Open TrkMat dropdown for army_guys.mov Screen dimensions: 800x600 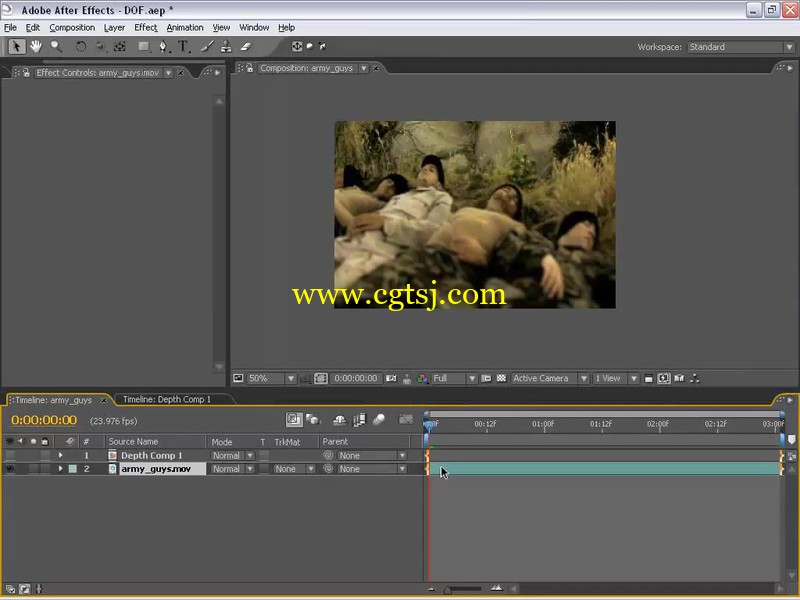(294, 469)
